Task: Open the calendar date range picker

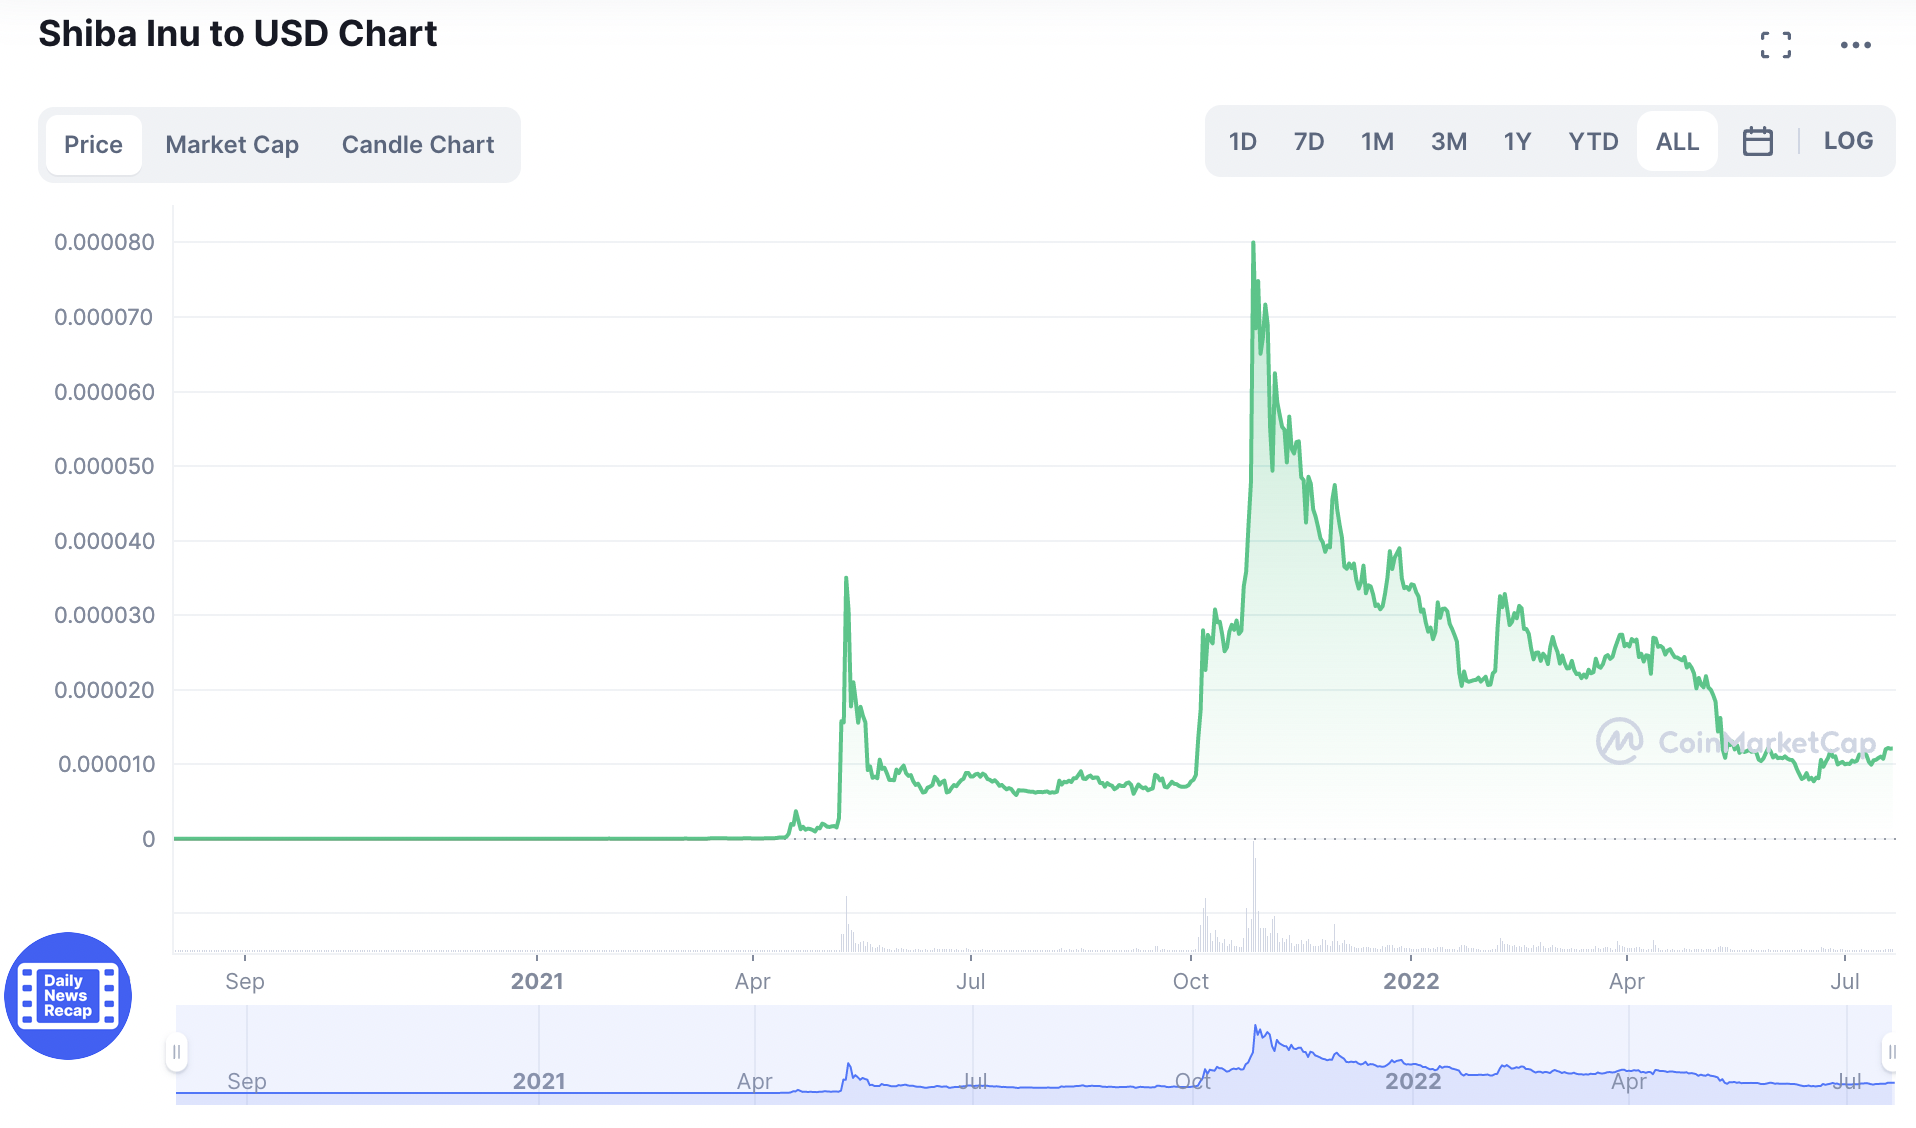Action: click(x=1758, y=140)
